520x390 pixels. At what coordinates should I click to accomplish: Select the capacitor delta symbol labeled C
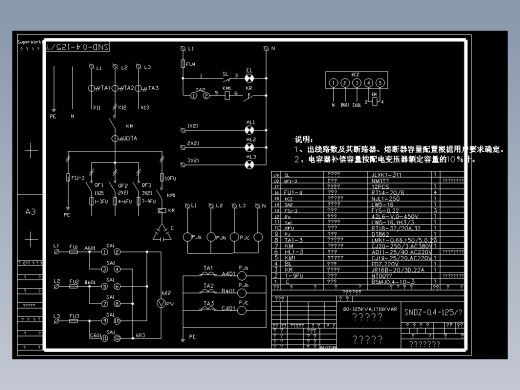[x=162, y=233]
